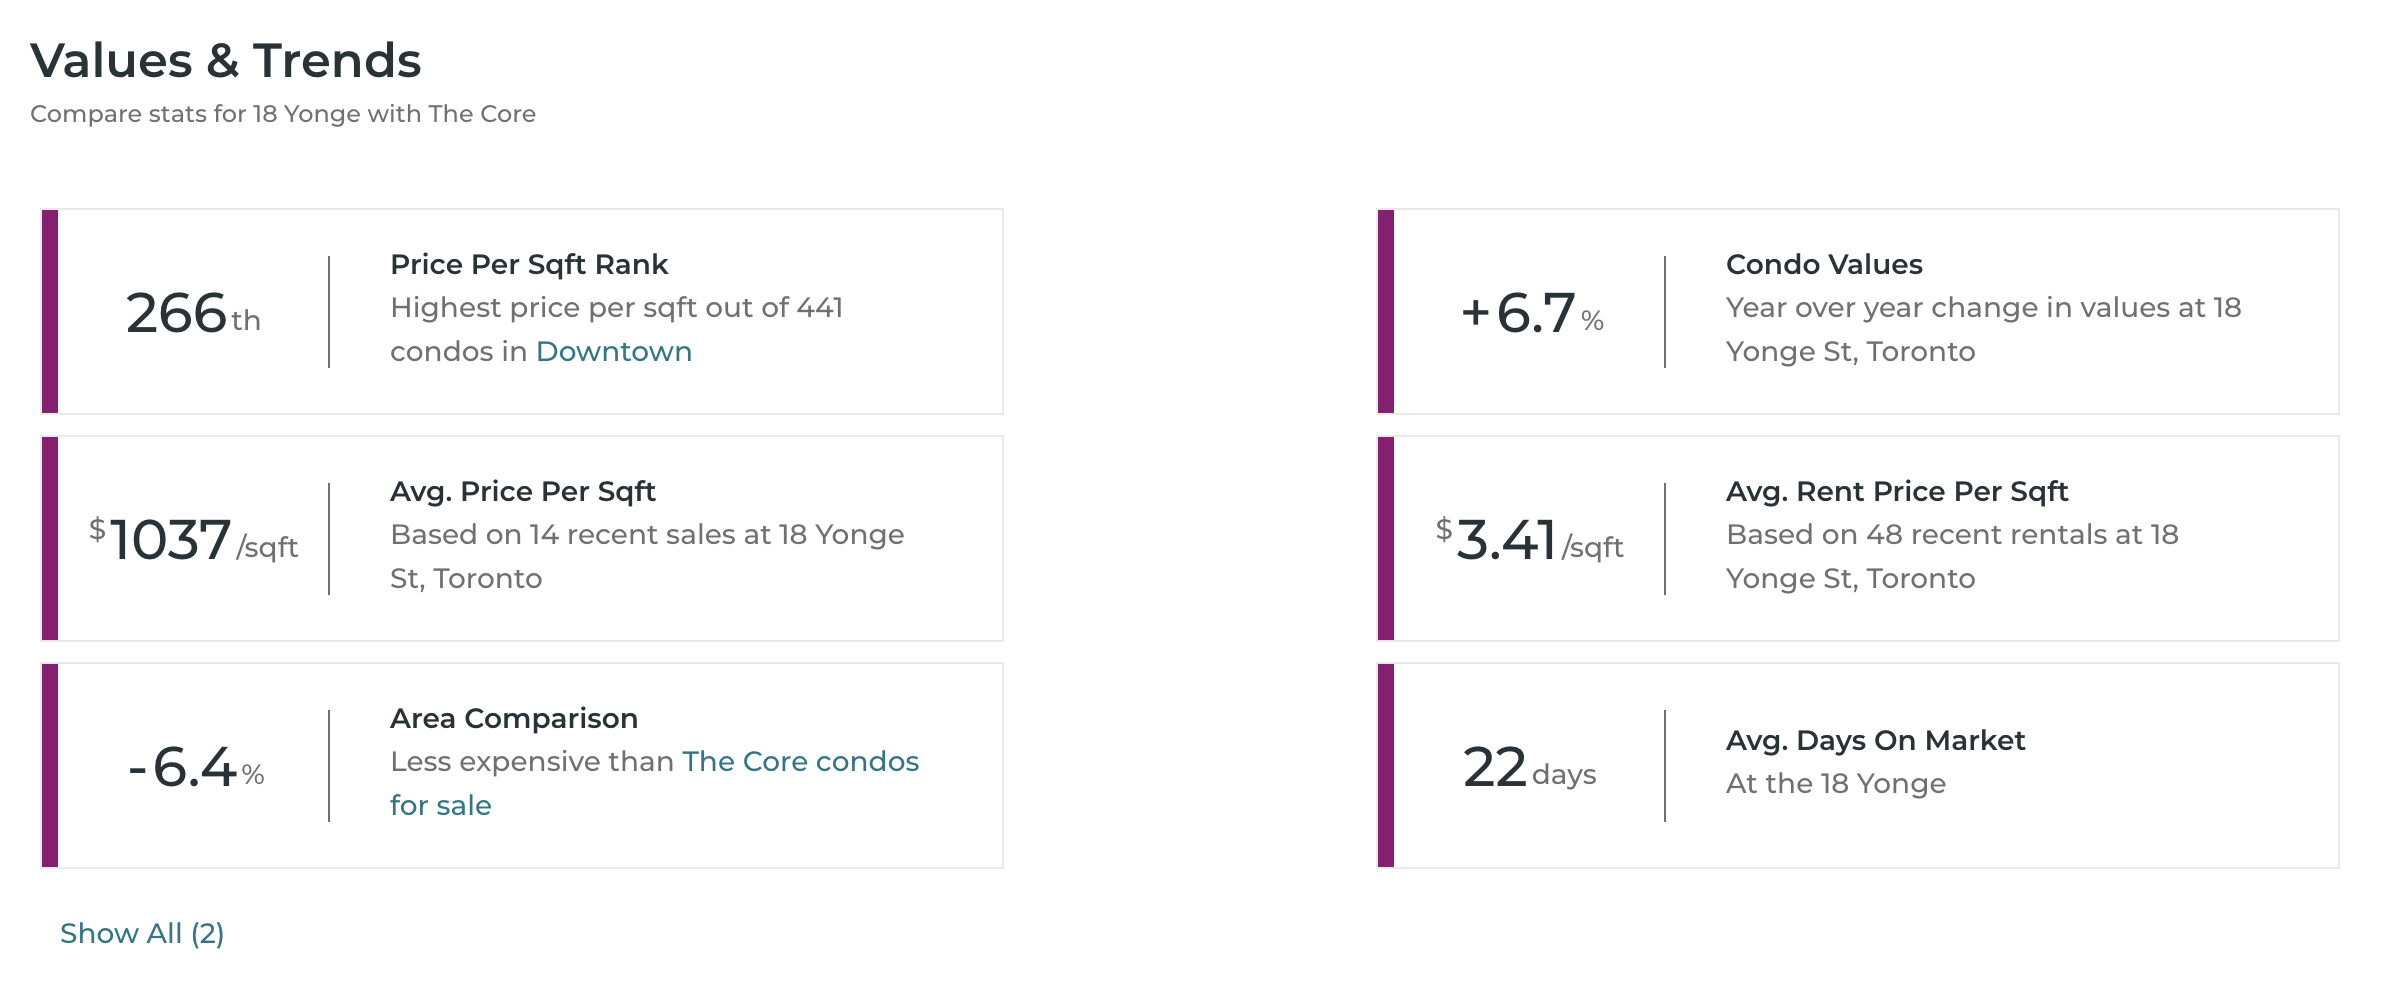
Task: Click the Condo Values heading
Action: coord(1823,265)
